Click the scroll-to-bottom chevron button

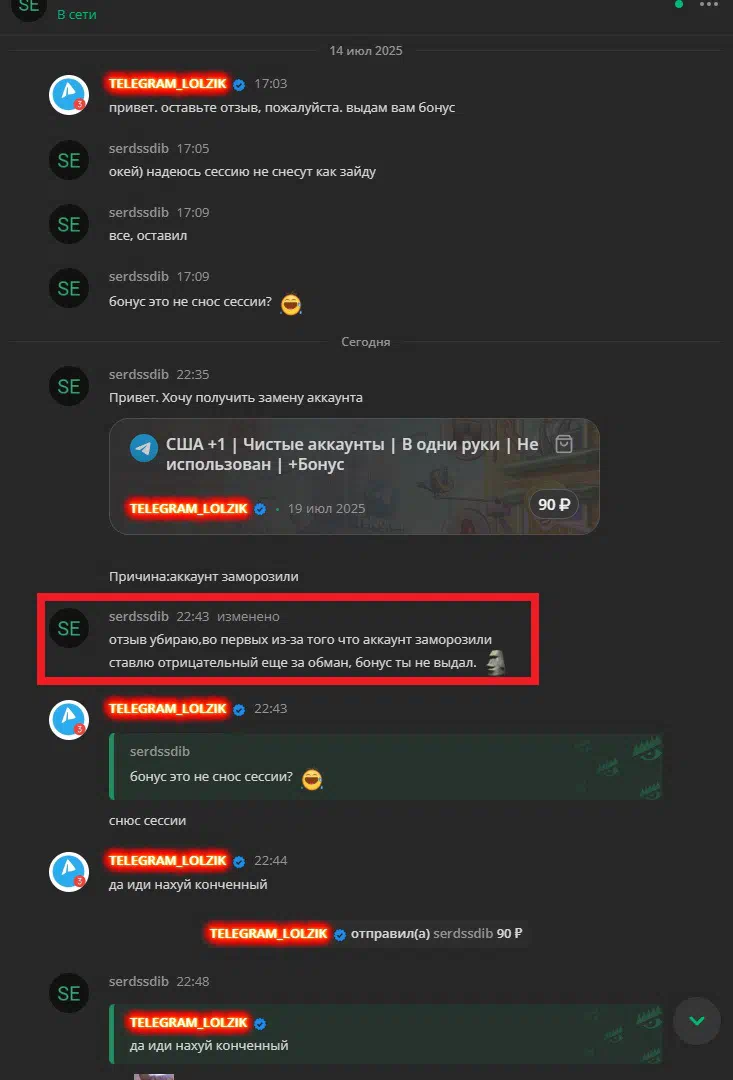[696, 1021]
